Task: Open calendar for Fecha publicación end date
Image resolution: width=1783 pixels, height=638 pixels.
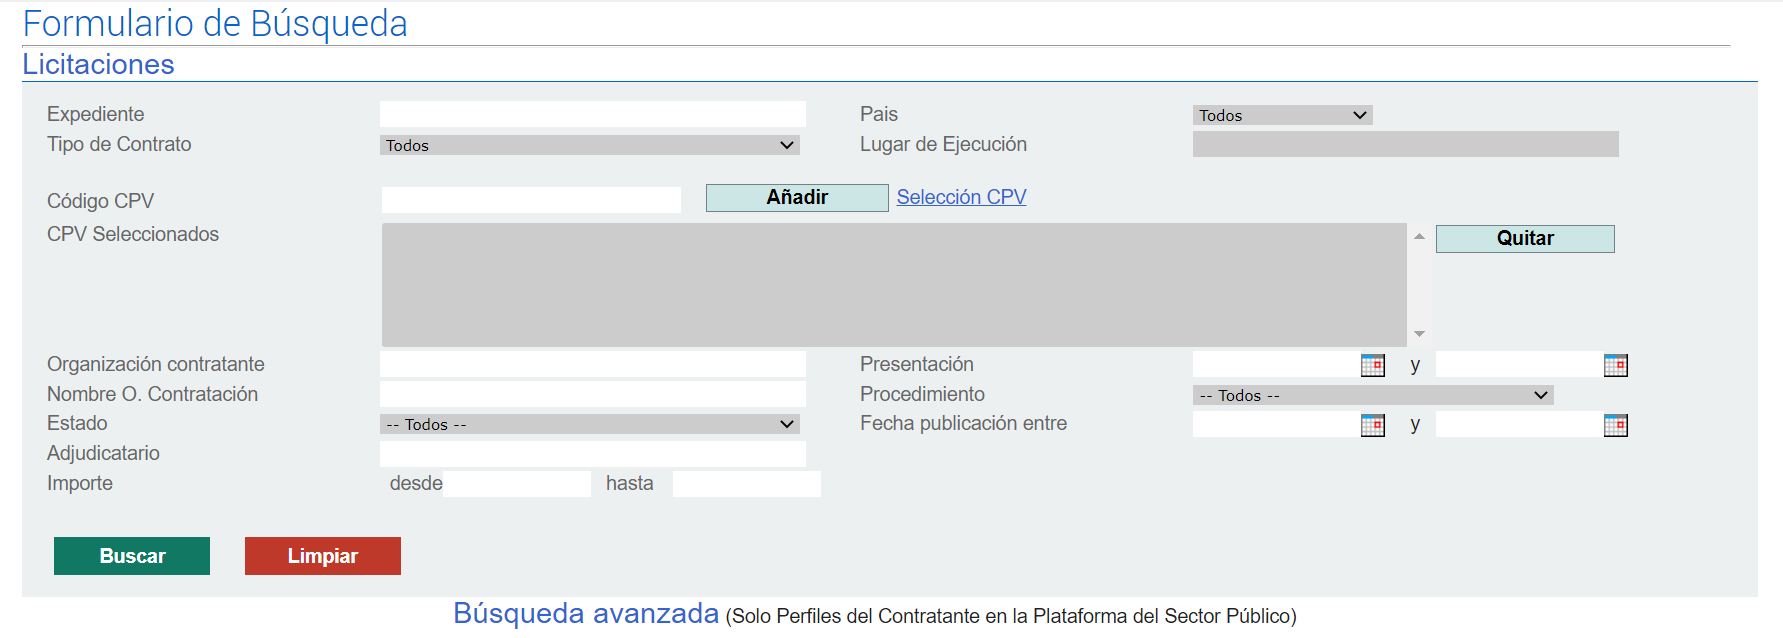Action: coord(1615,425)
